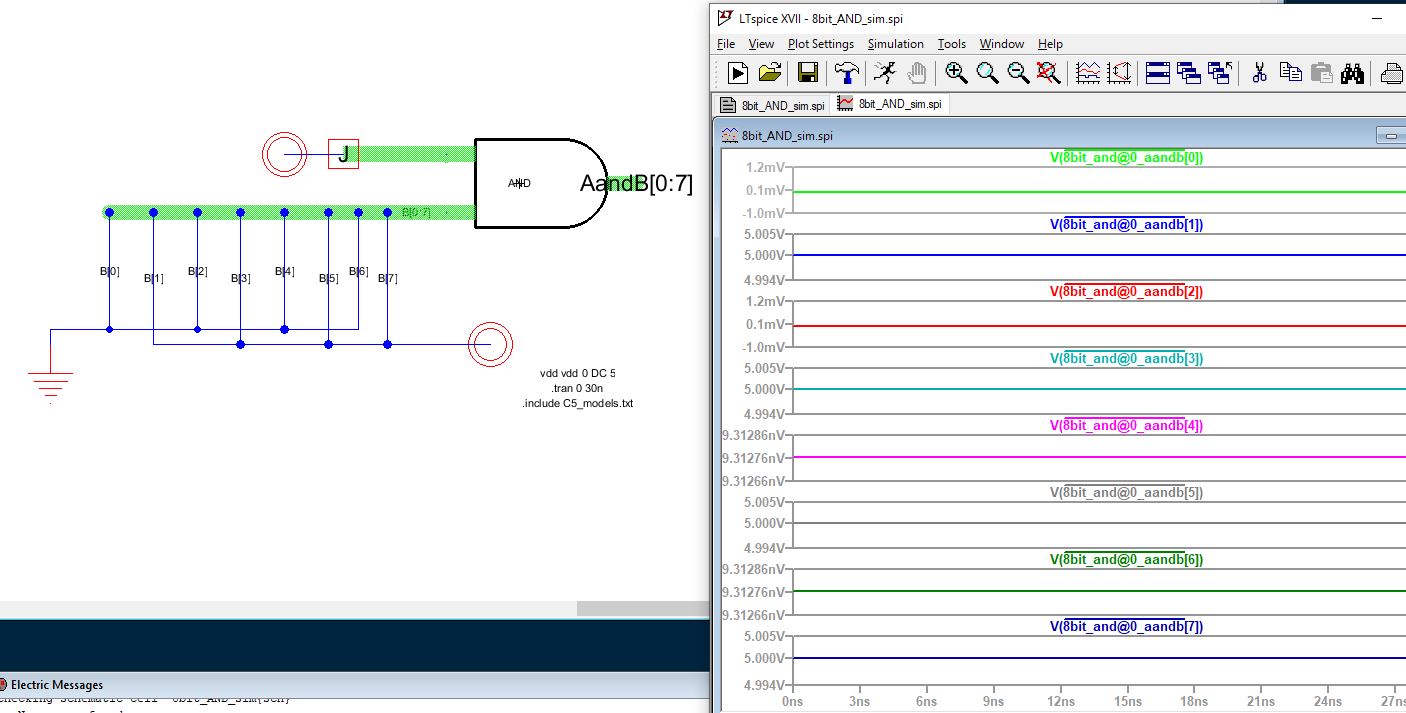Click the Copy icon in toolbar
The width and height of the screenshot is (1406, 713).
pyautogui.click(x=1290, y=73)
